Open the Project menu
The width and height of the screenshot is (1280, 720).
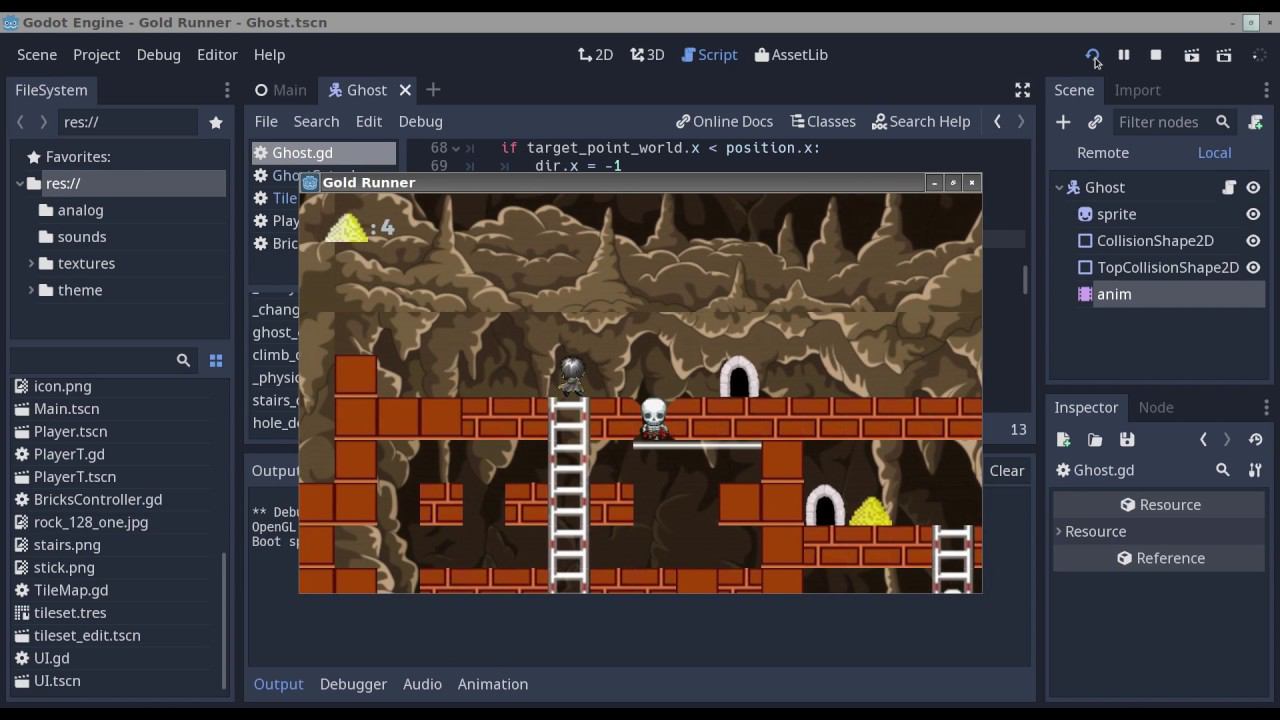click(96, 55)
